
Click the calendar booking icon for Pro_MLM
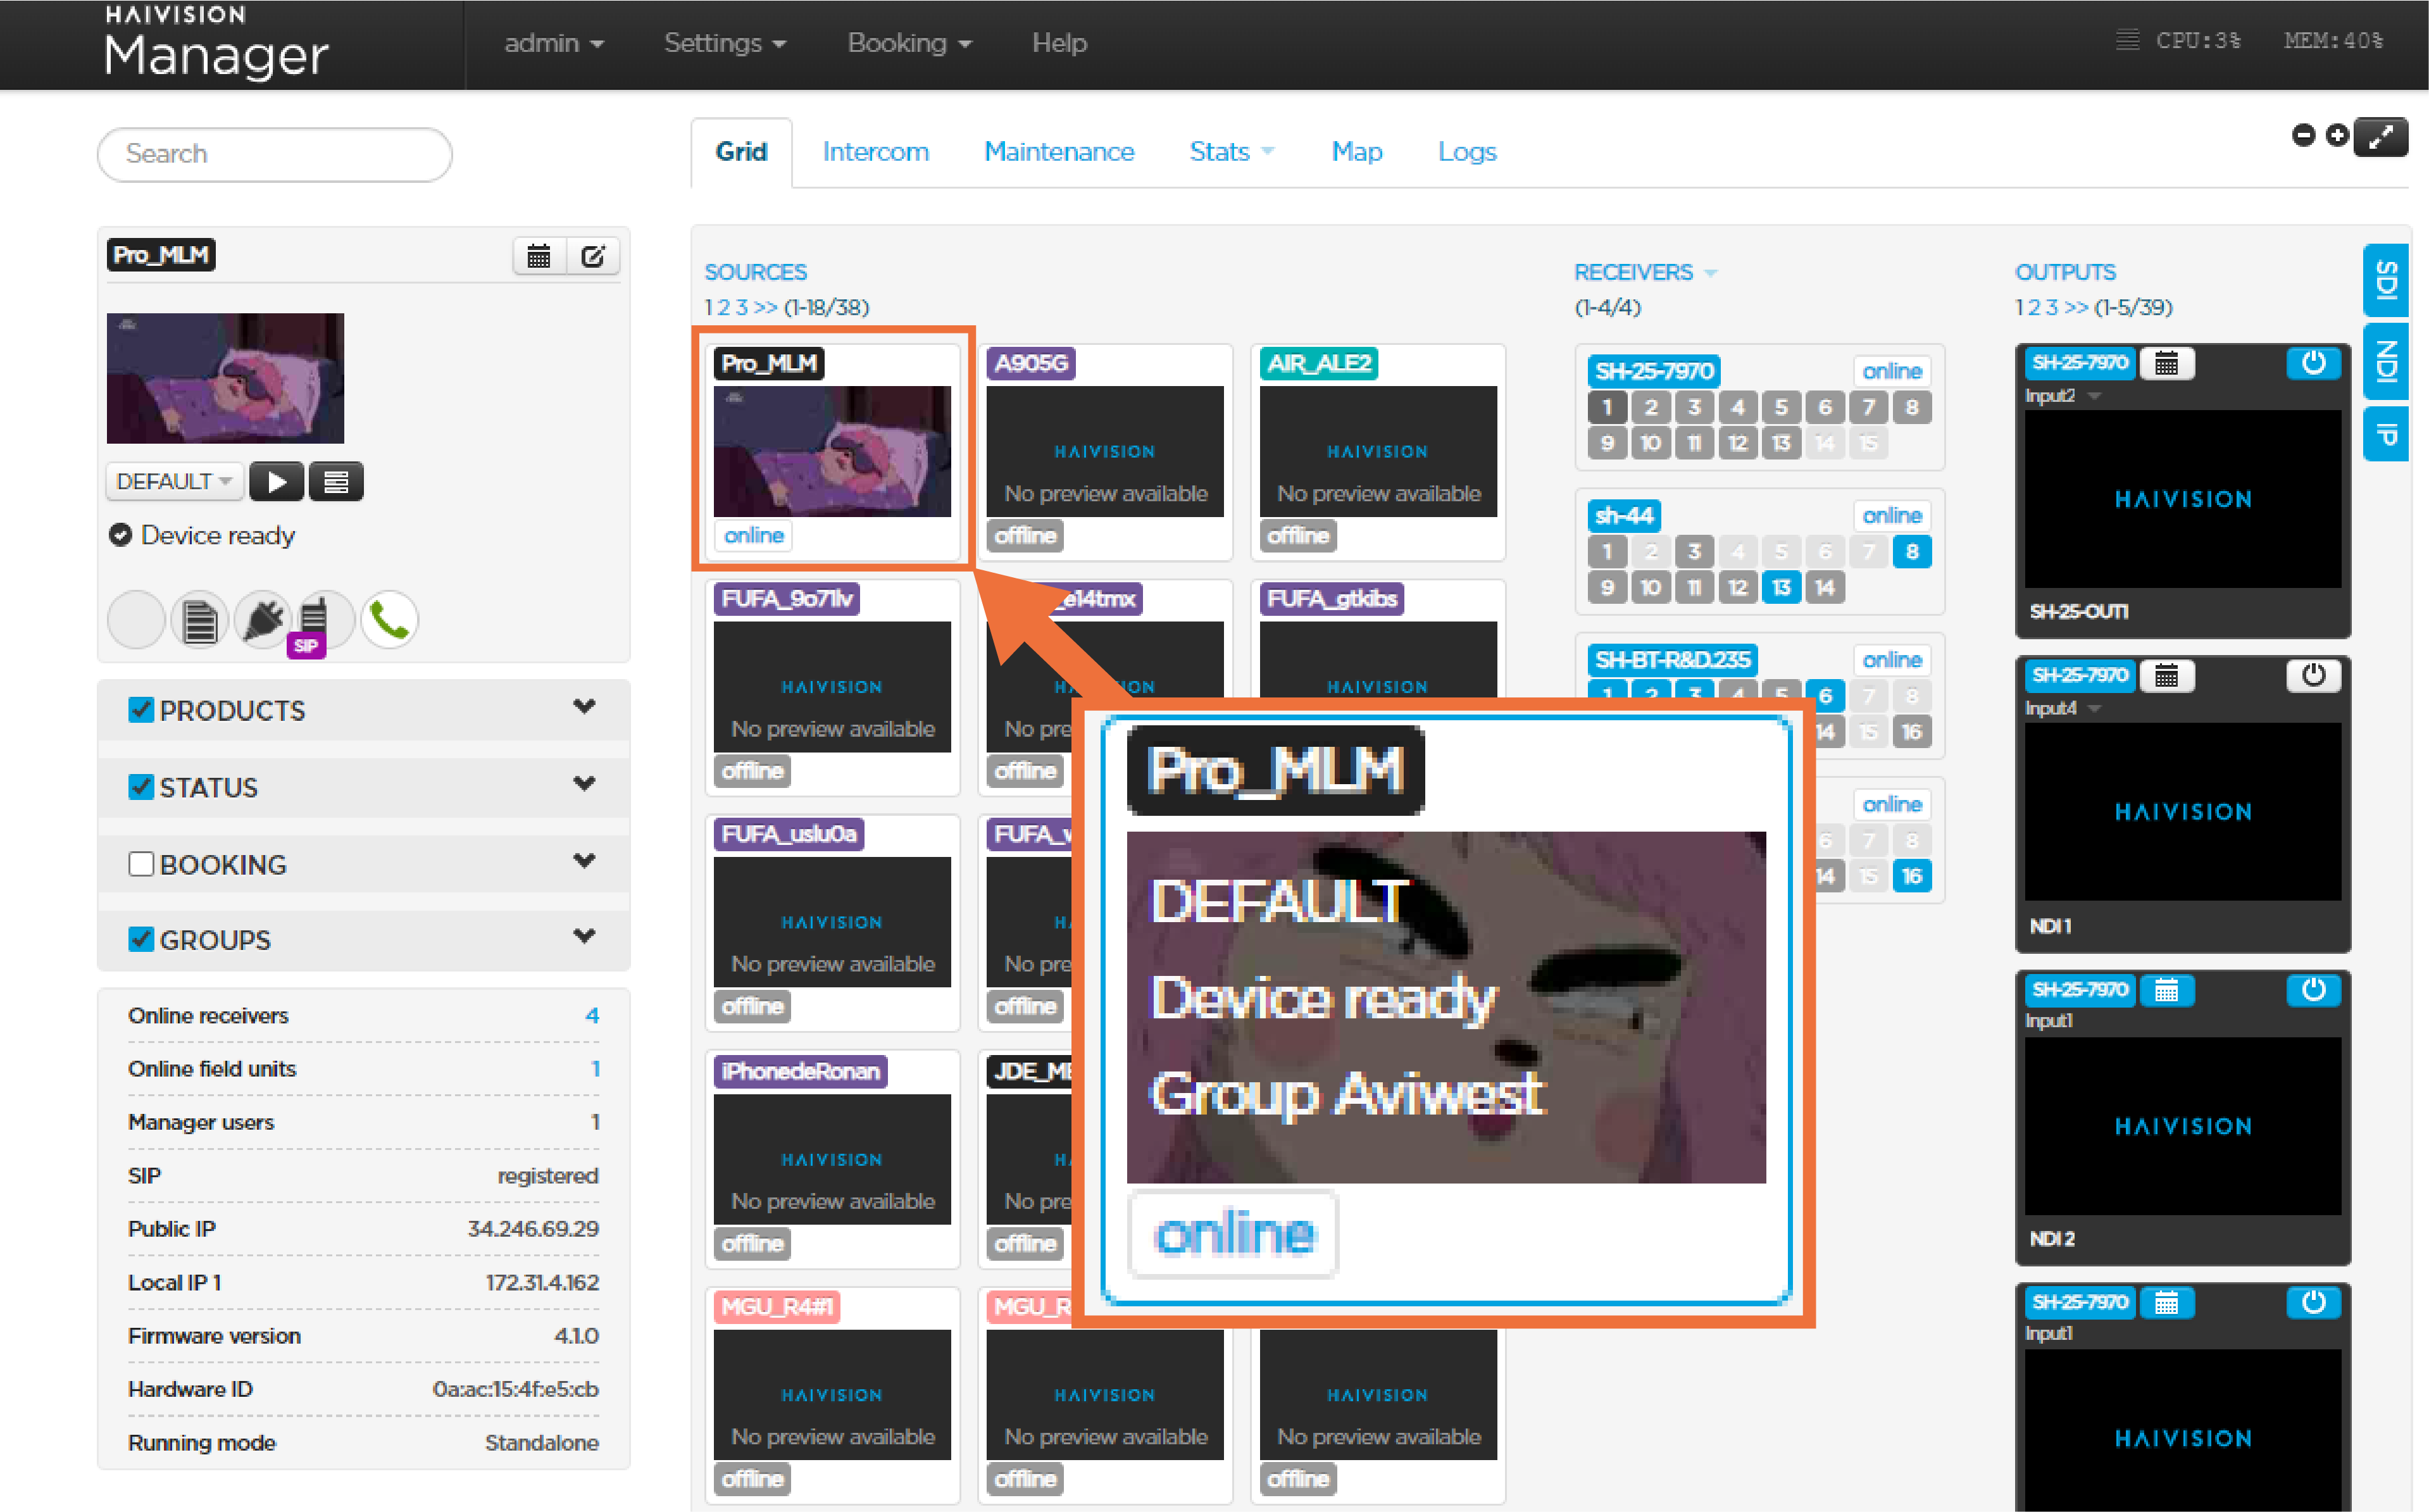539,257
